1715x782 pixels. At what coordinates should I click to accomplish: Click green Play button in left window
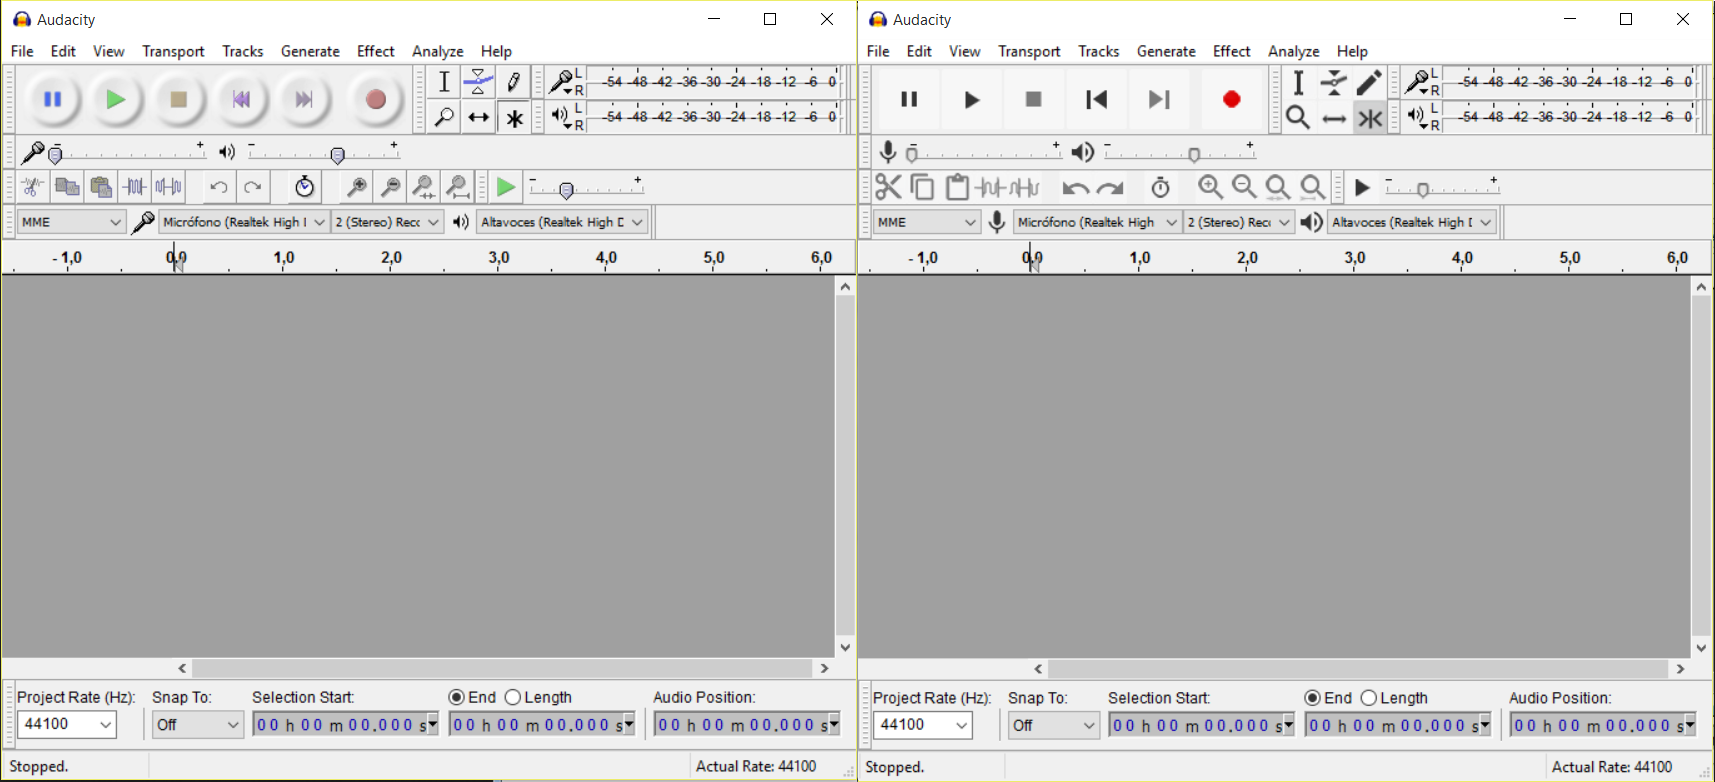[x=116, y=99]
